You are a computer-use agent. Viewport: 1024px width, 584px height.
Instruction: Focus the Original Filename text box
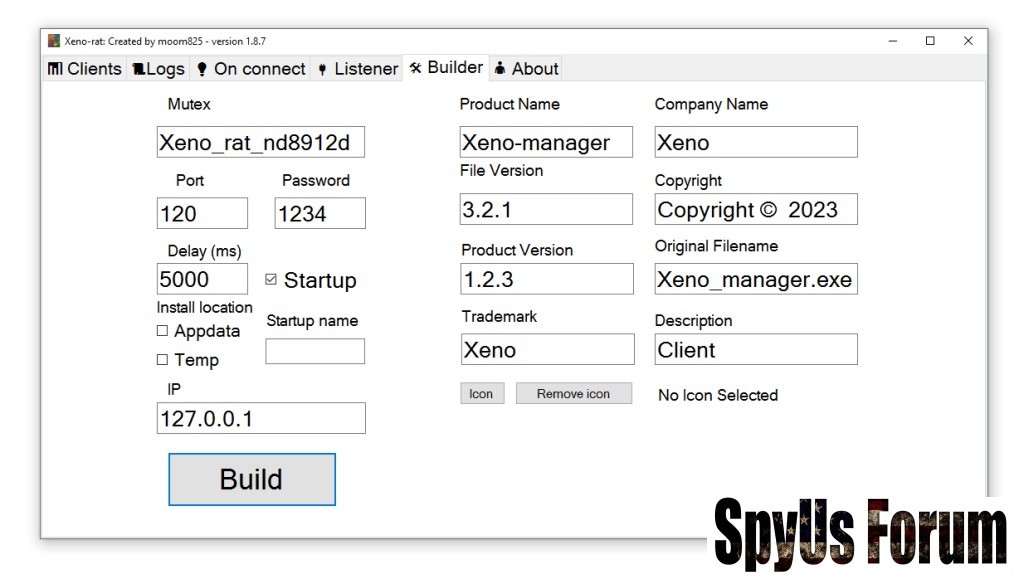tap(755, 279)
